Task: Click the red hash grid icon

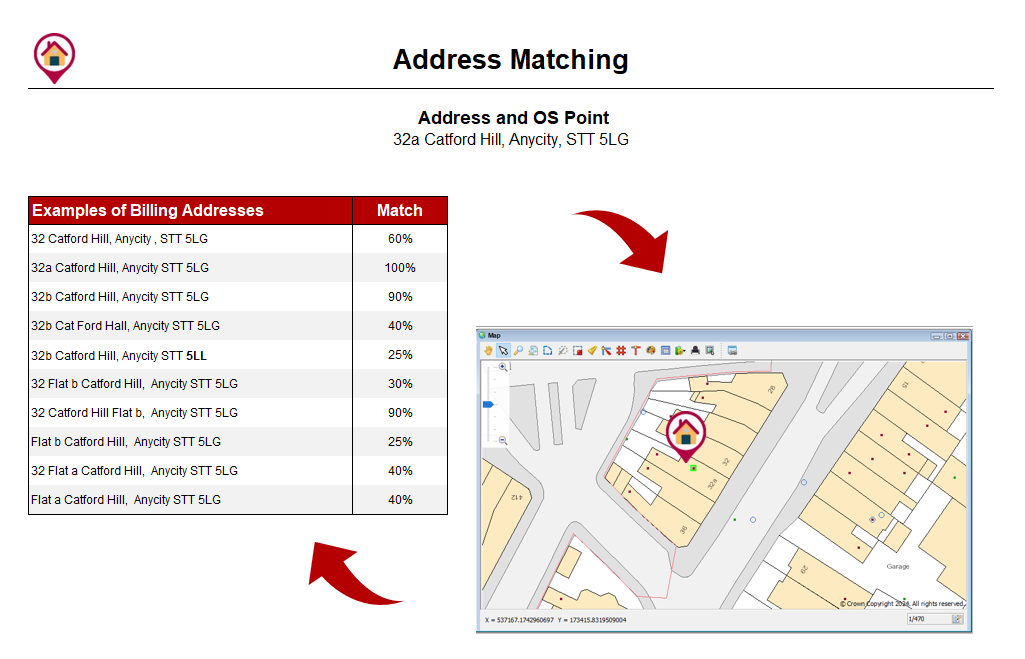Action: (620, 351)
